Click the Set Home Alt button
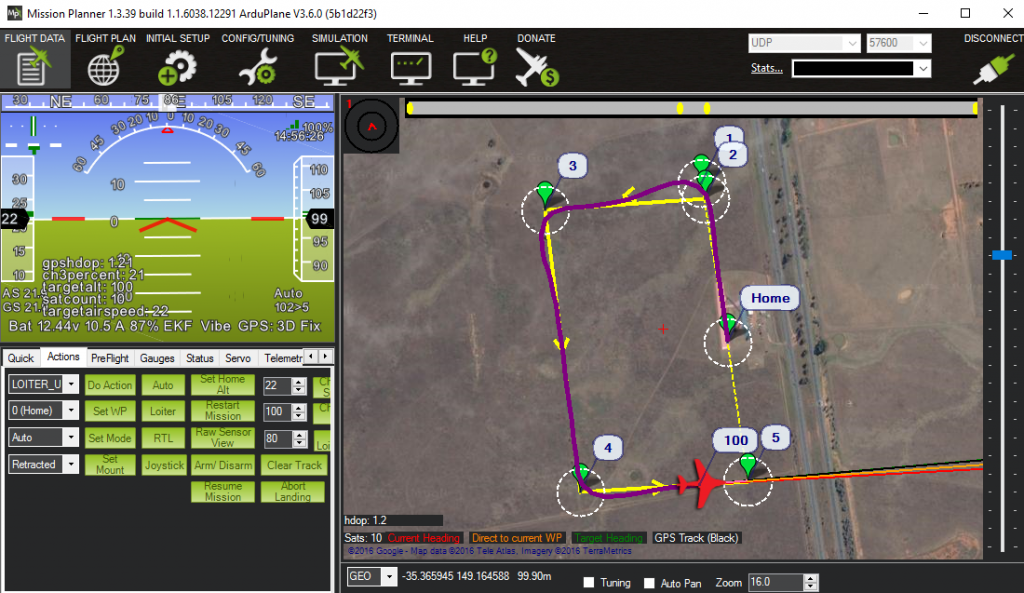The image size is (1024, 593). [x=223, y=385]
